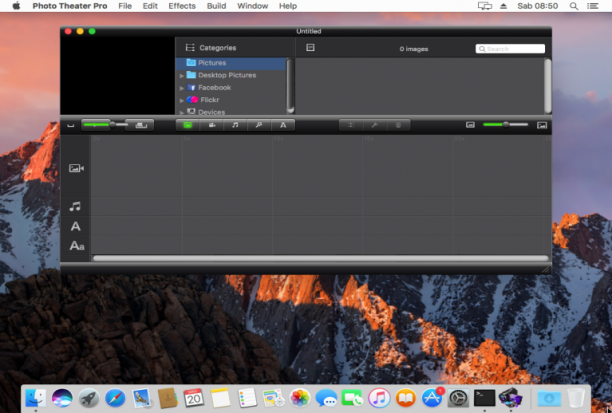The width and height of the screenshot is (612, 413).
Task: Open the key icon tab in toolbar
Action: click(259, 125)
